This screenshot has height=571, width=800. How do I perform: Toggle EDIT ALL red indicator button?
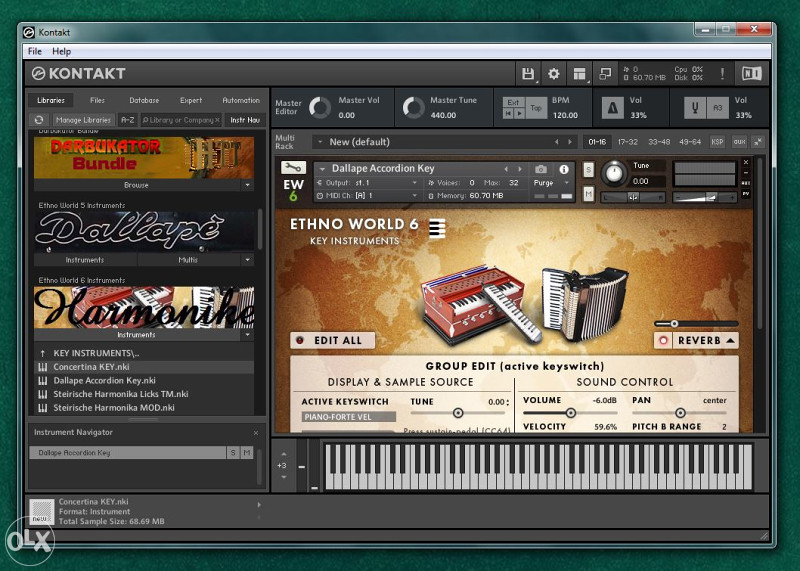point(300,340)
